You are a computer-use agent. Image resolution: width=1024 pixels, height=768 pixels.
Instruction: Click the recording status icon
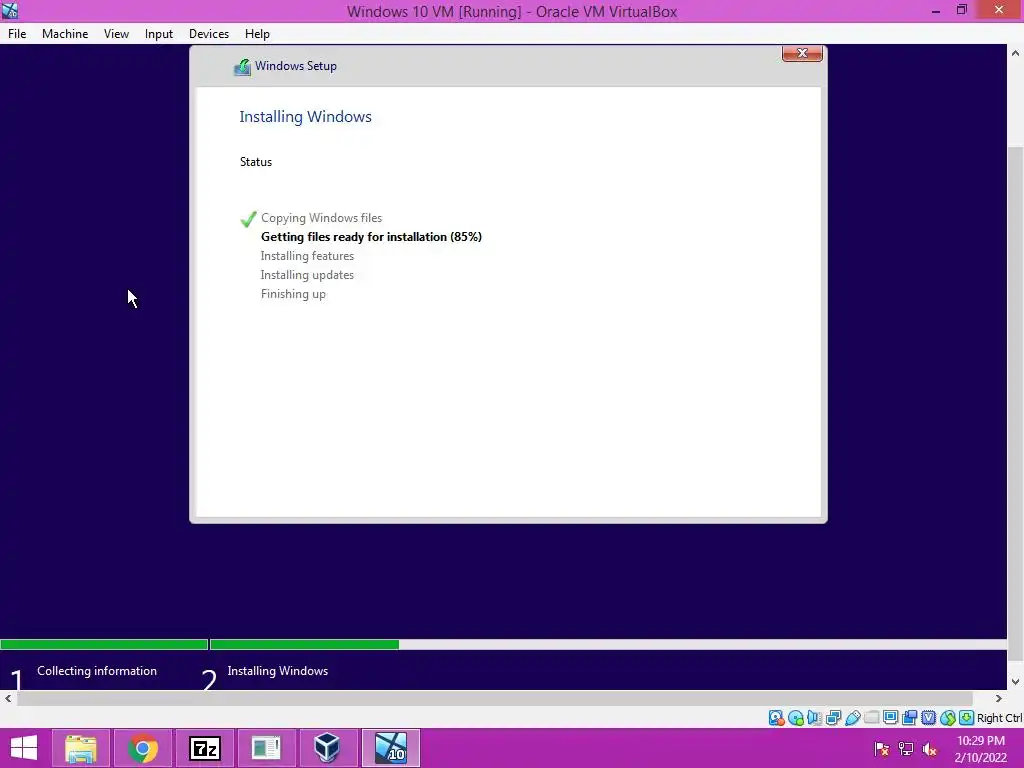click(x=909, y=718)
